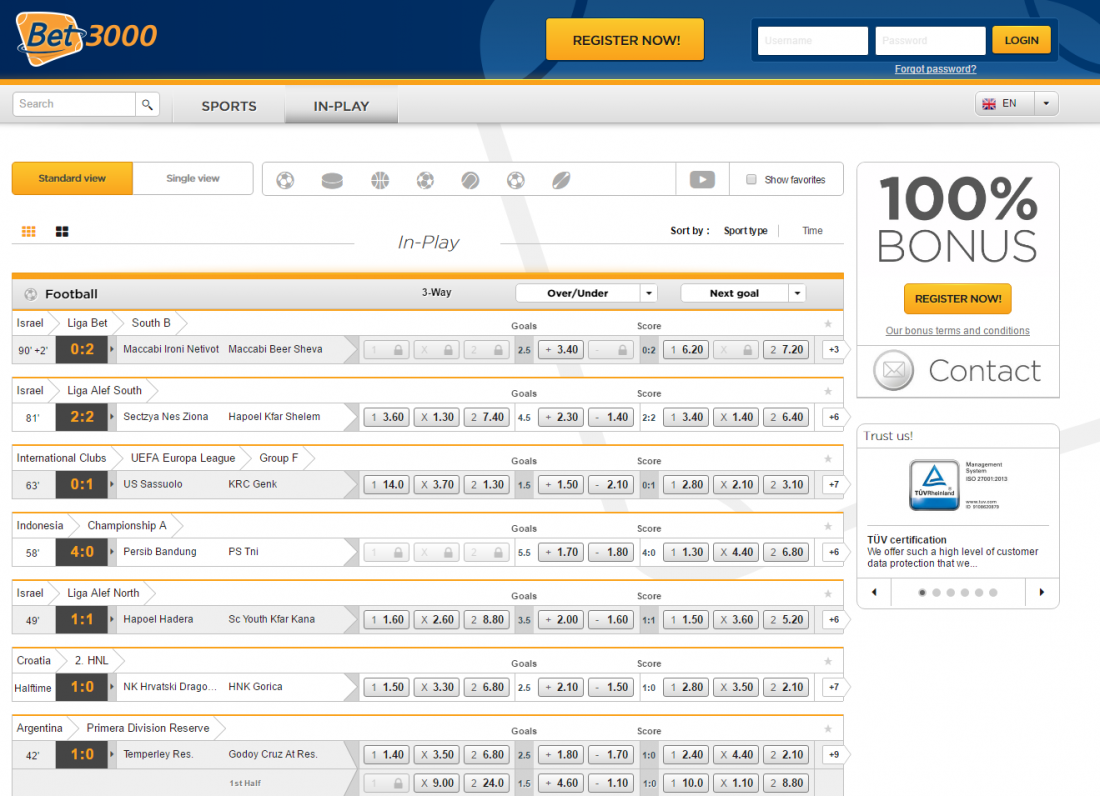1100x796 pixels.
Task: Filter by basketball sport icon
Action: (380, 180)
